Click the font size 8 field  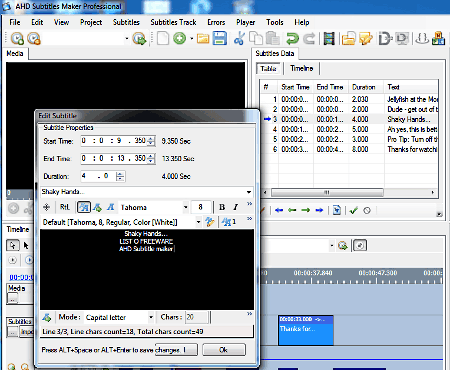(201, 207)
